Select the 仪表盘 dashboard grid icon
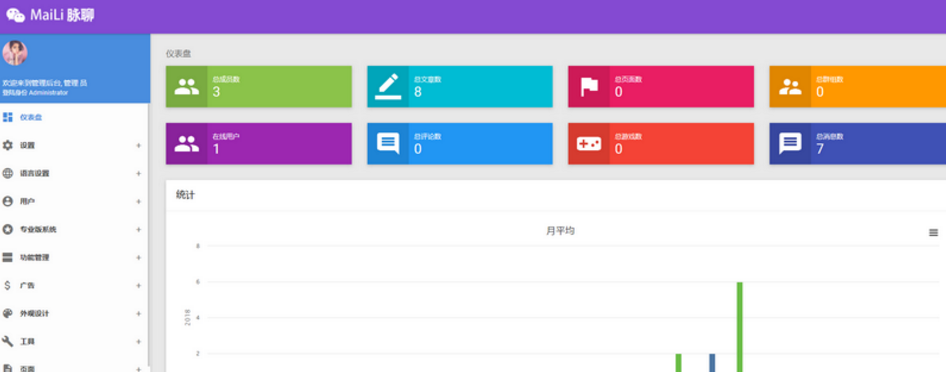Screen dimensions: 946x372 click(8, 117)
